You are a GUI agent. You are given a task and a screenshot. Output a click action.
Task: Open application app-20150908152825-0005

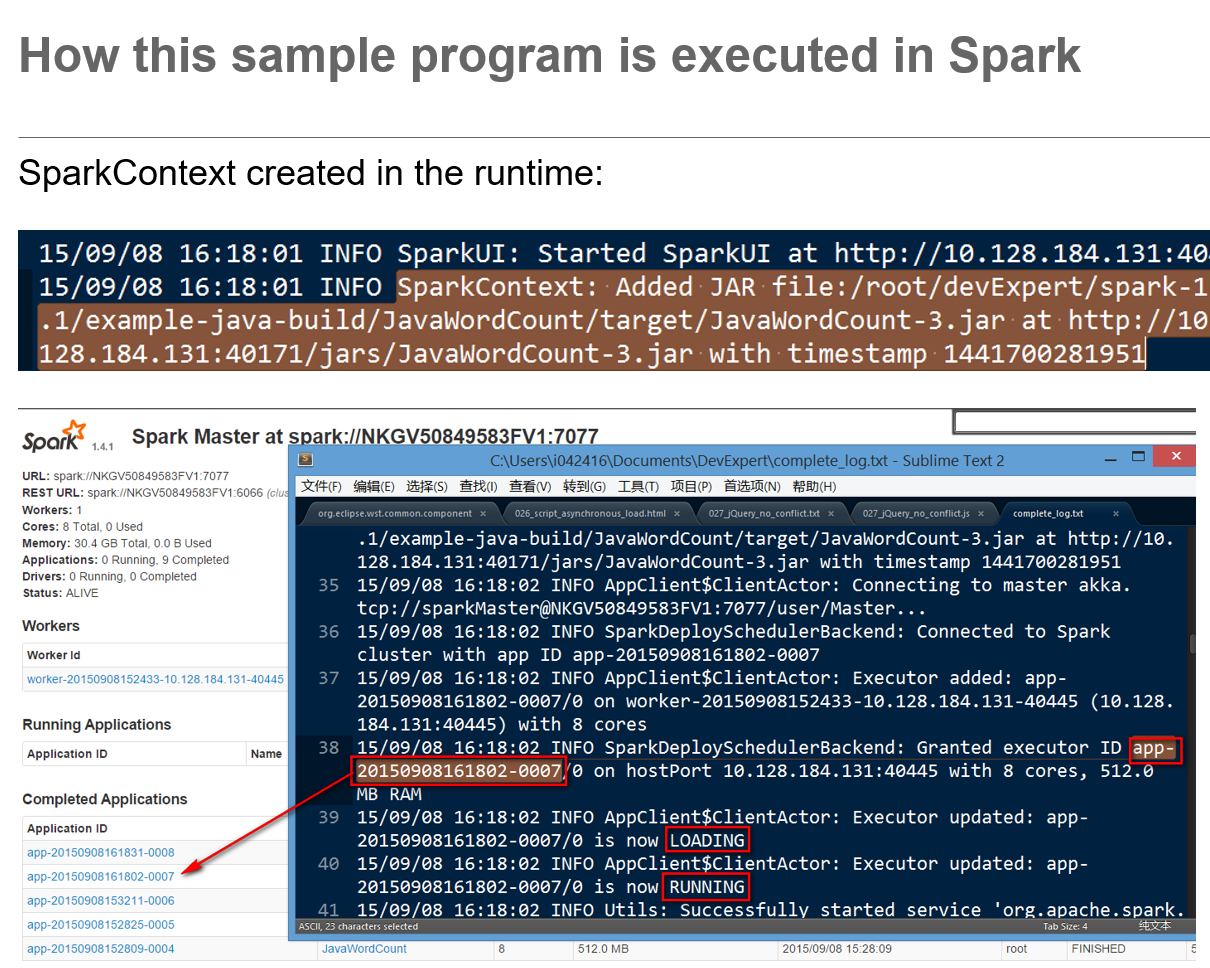click(x=101, y=925)
